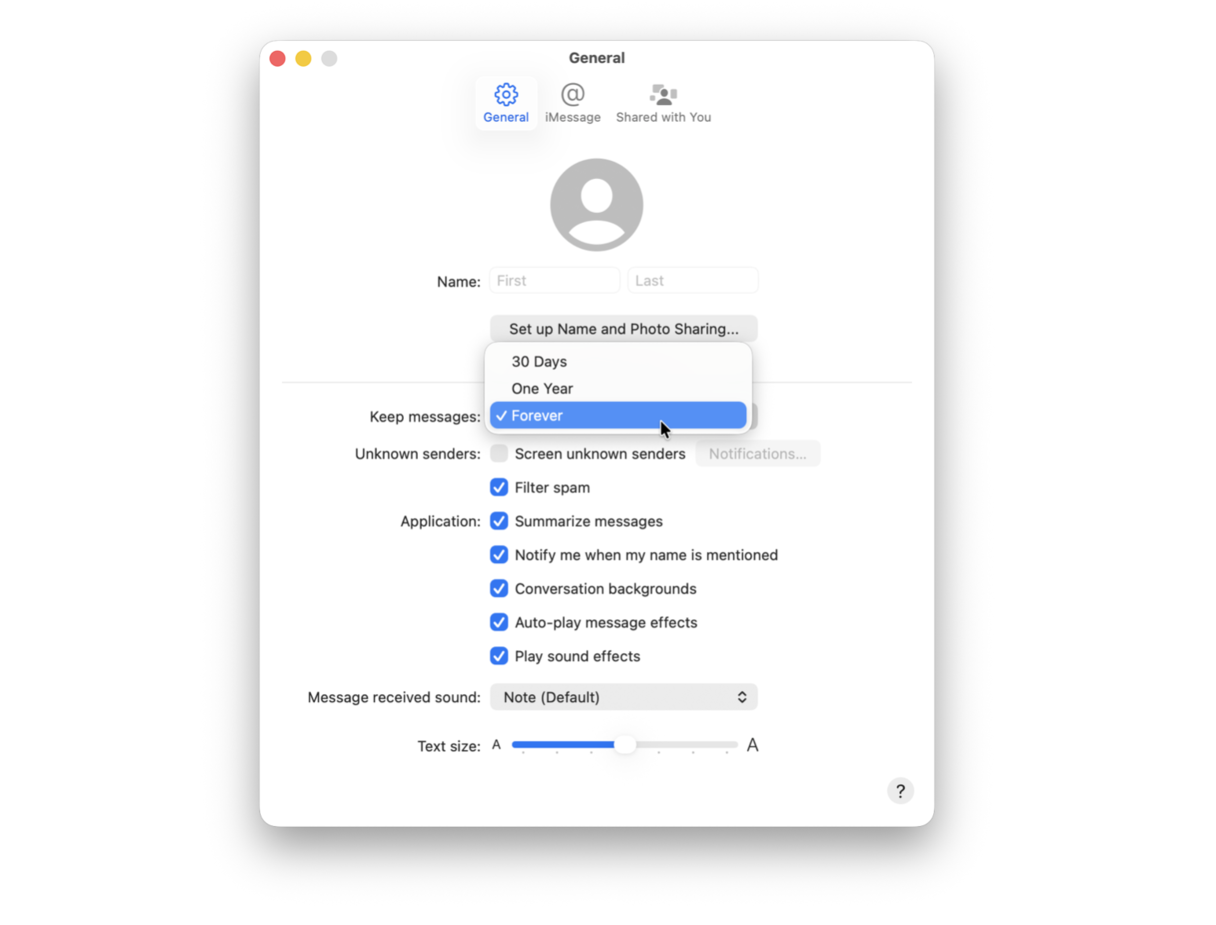The width and height of the screenshot is (1216, 925).
Task: Enable Screen unknown senders
Action: point(499,453)
